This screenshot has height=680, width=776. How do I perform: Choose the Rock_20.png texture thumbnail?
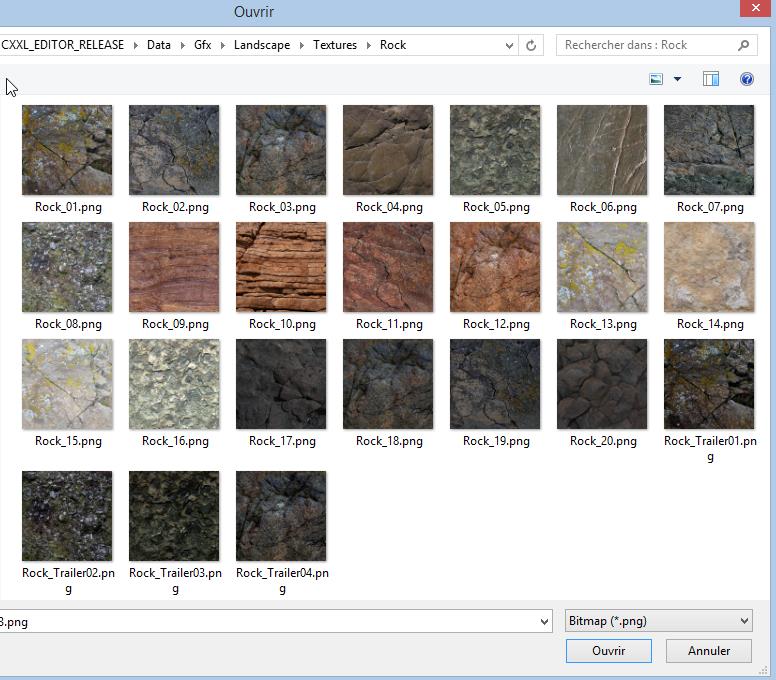[x=602, y=385]
